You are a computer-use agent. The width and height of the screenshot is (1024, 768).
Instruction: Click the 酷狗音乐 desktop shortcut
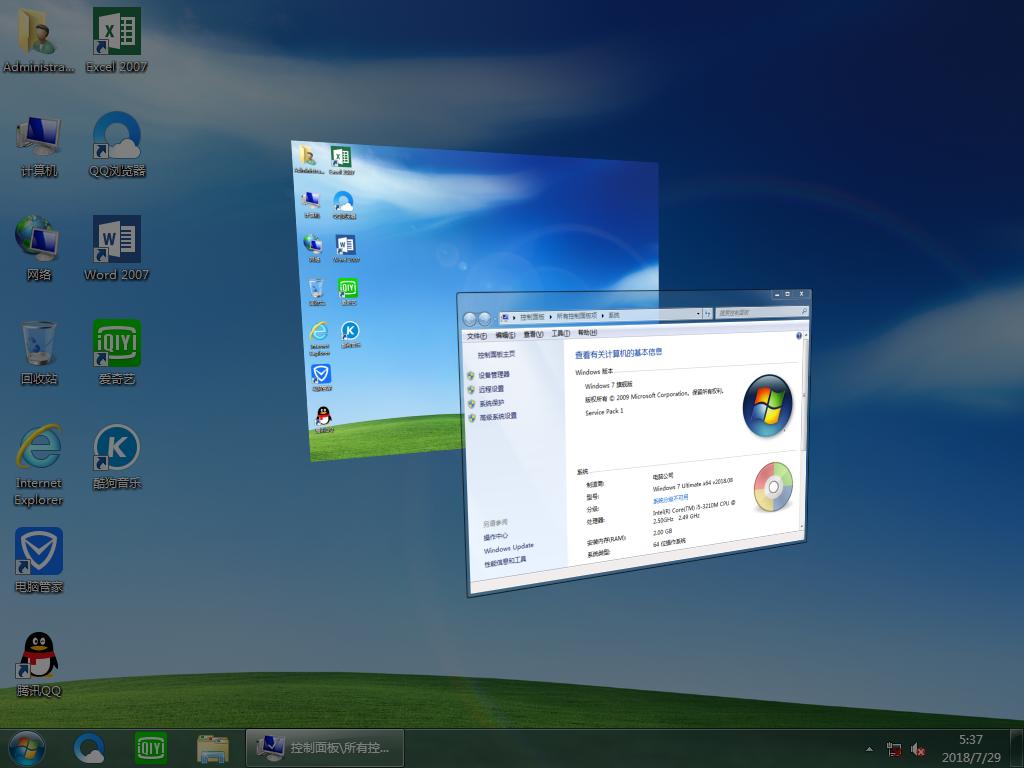[x=116, y=454]
